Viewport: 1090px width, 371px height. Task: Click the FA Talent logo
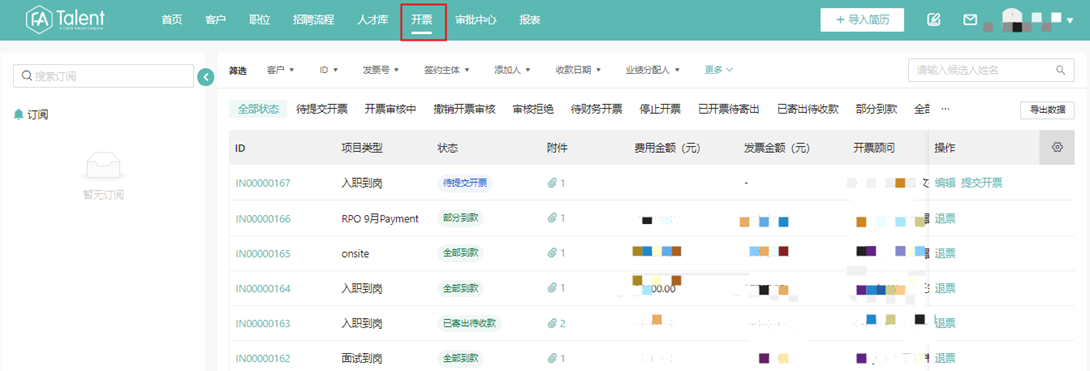tap(65, 20)
